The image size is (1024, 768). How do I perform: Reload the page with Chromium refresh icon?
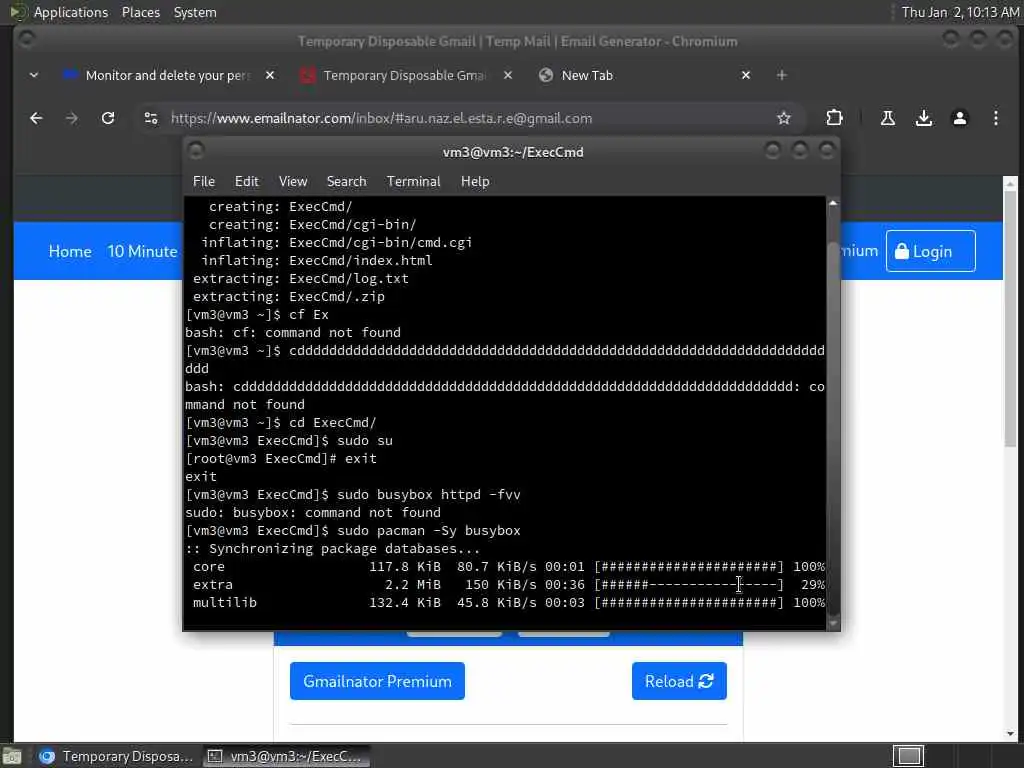pos(108,118)
